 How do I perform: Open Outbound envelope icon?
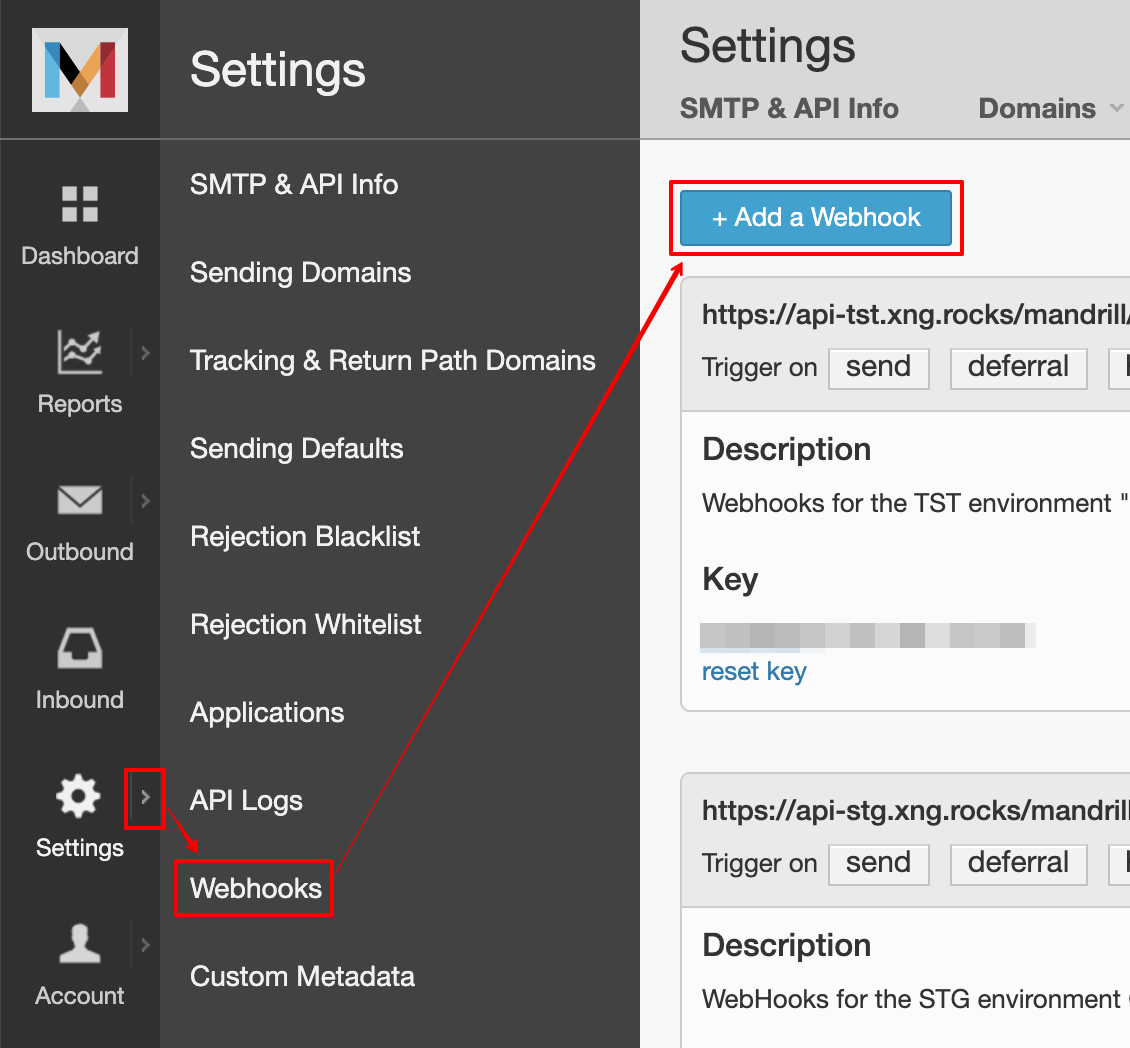pyautogui.click(x=80, y=499)
